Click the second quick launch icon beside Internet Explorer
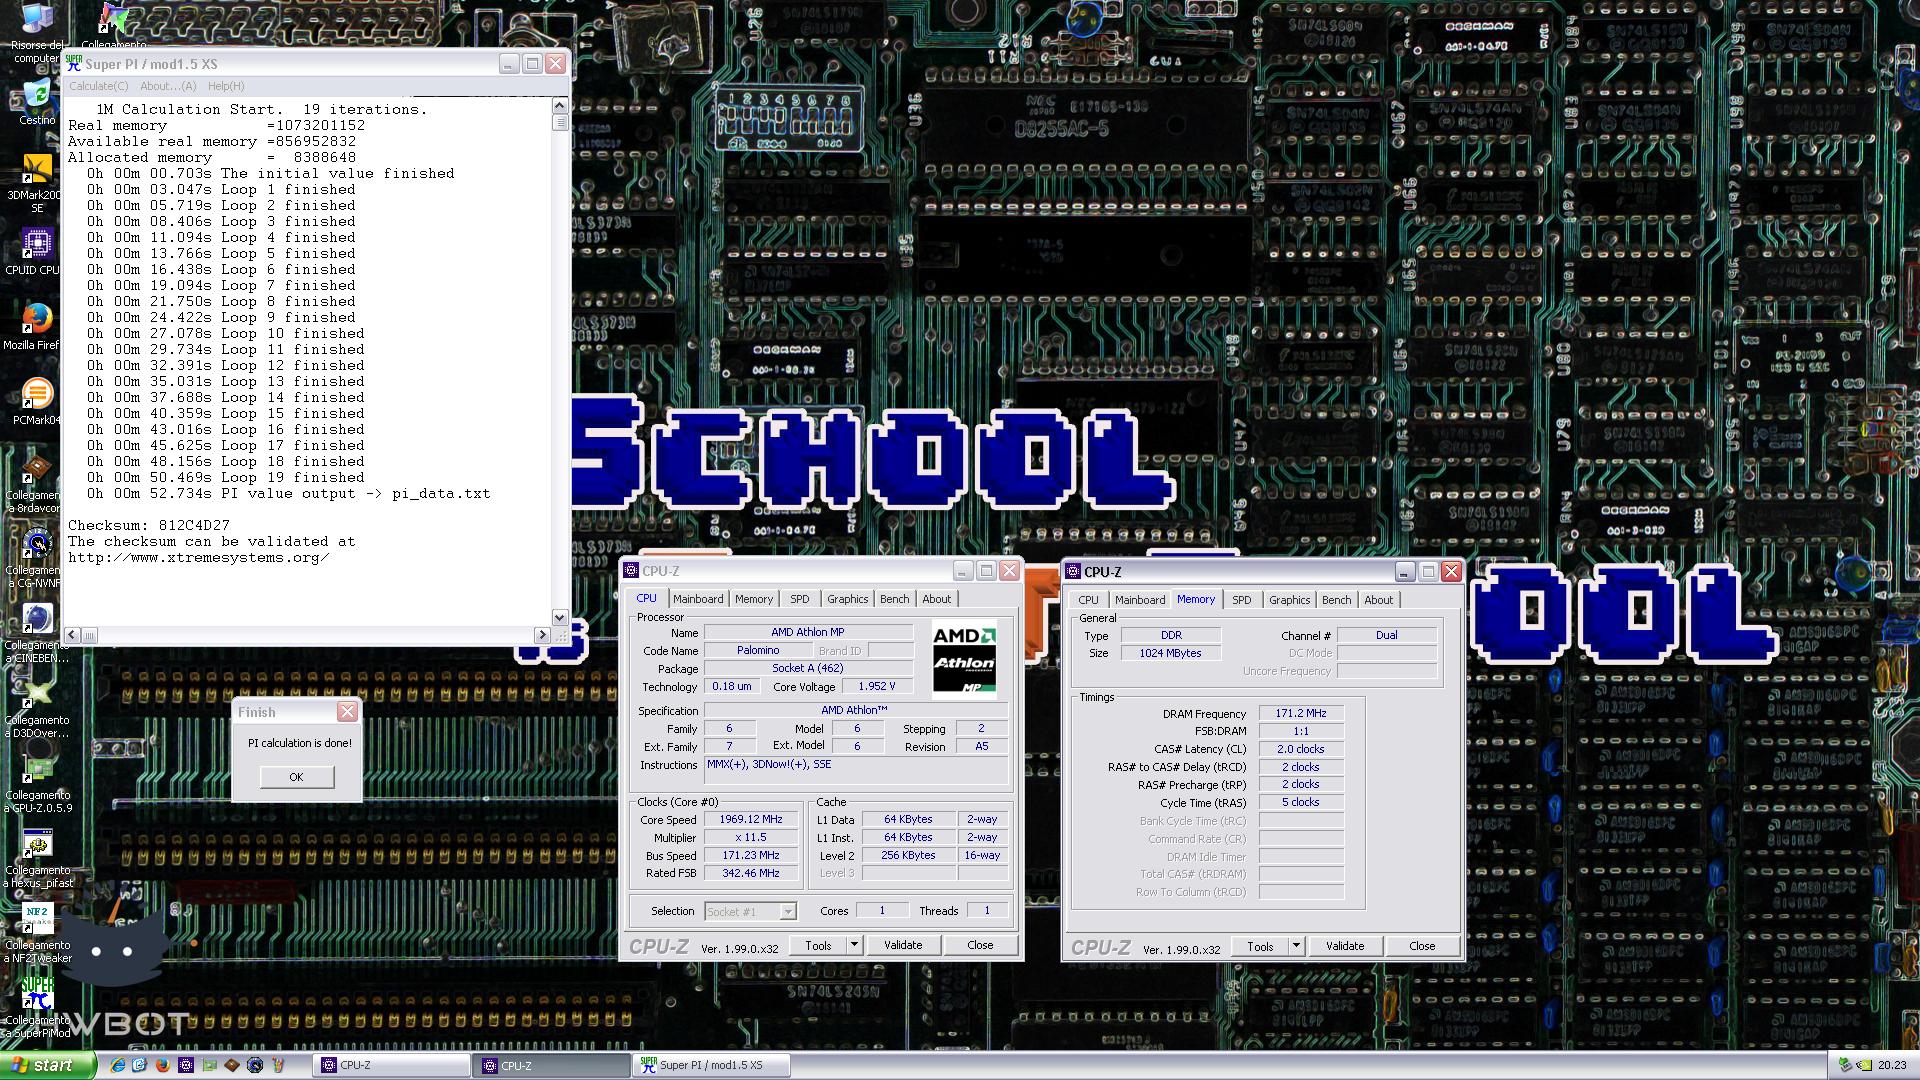Image resolution: width=1920 pixels, height=1080 pixels. coord(139,1065)
